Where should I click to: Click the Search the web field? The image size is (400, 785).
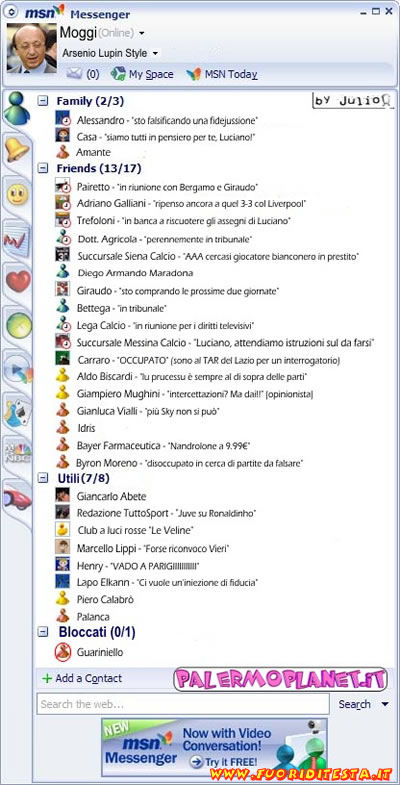(183, 704)
